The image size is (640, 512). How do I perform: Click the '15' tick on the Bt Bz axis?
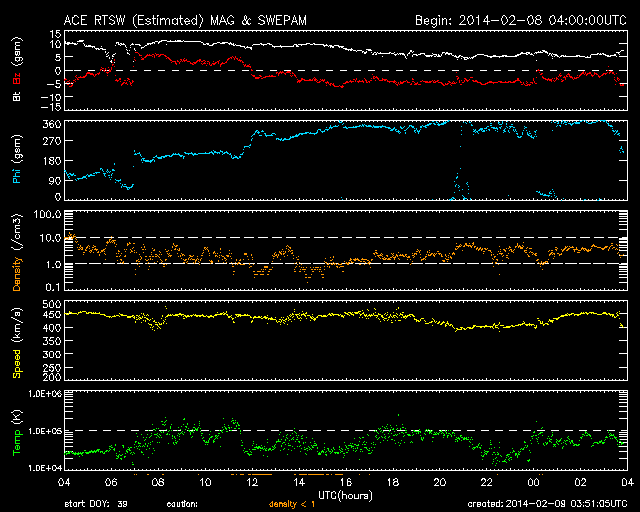(56, 33)
